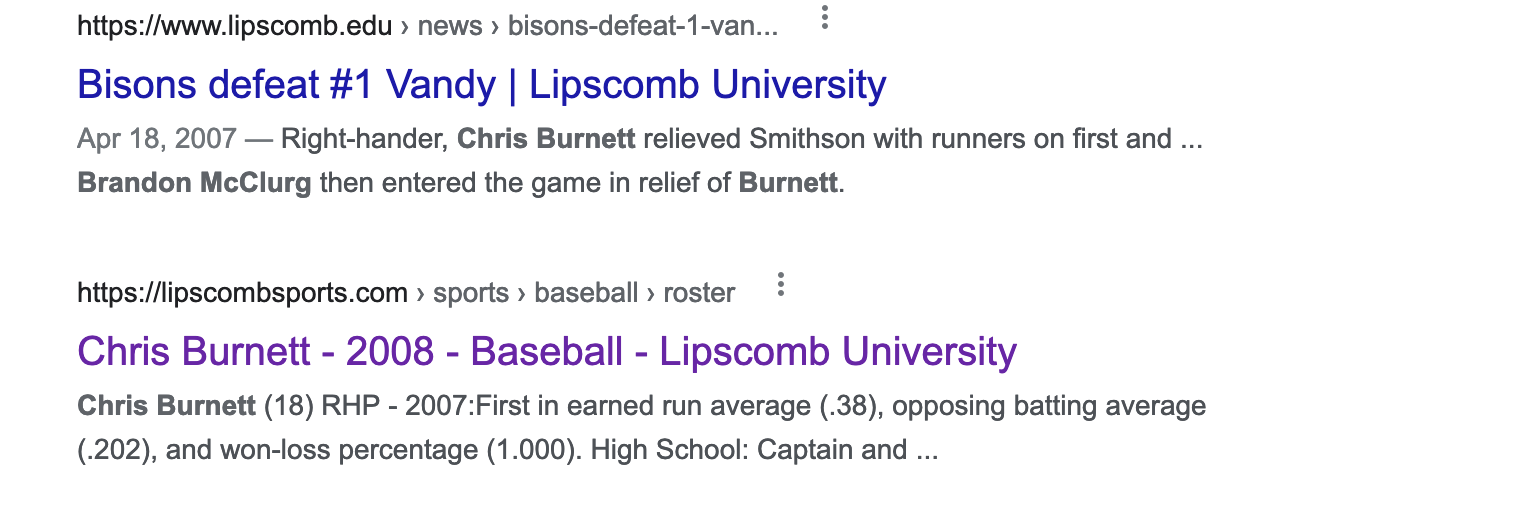Click the https://lipscombsports.com URL text

(242, 293)
